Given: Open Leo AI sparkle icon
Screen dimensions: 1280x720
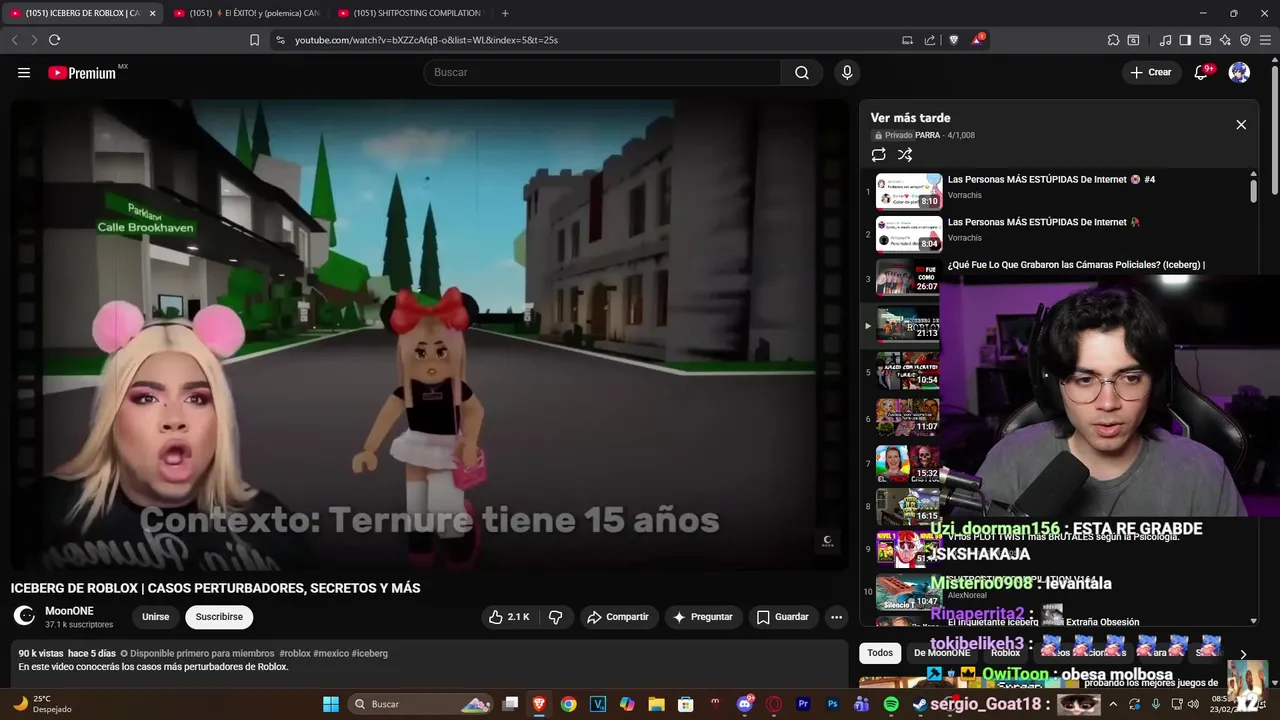Looking at the screenshot, I should point(1225,40).
